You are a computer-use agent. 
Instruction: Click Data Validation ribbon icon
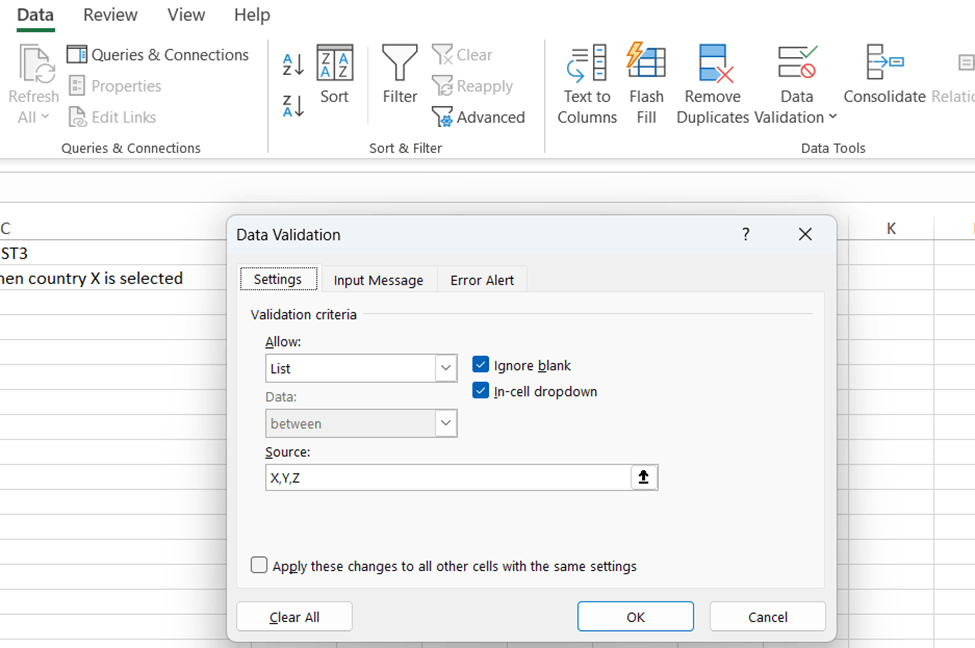[797, 63]
